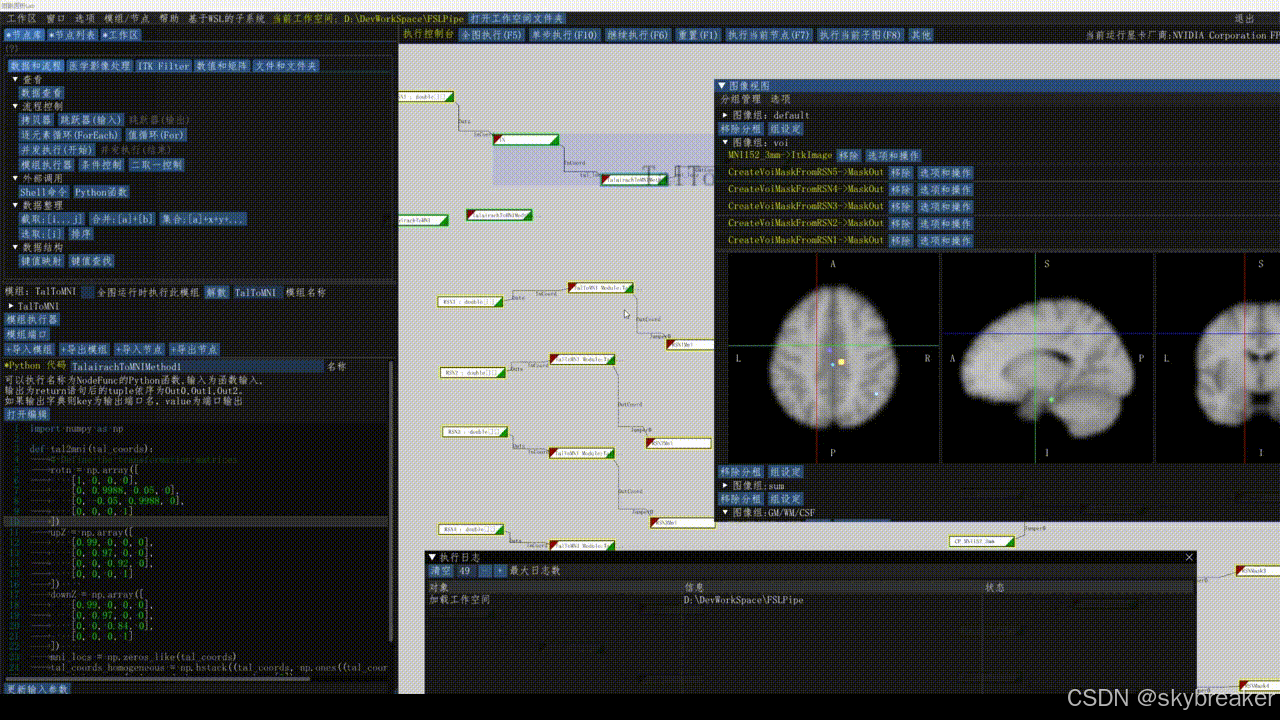1280x720 pixels.
Task: Select the 文件和文件夹 category tab
Action: (286, 66)
